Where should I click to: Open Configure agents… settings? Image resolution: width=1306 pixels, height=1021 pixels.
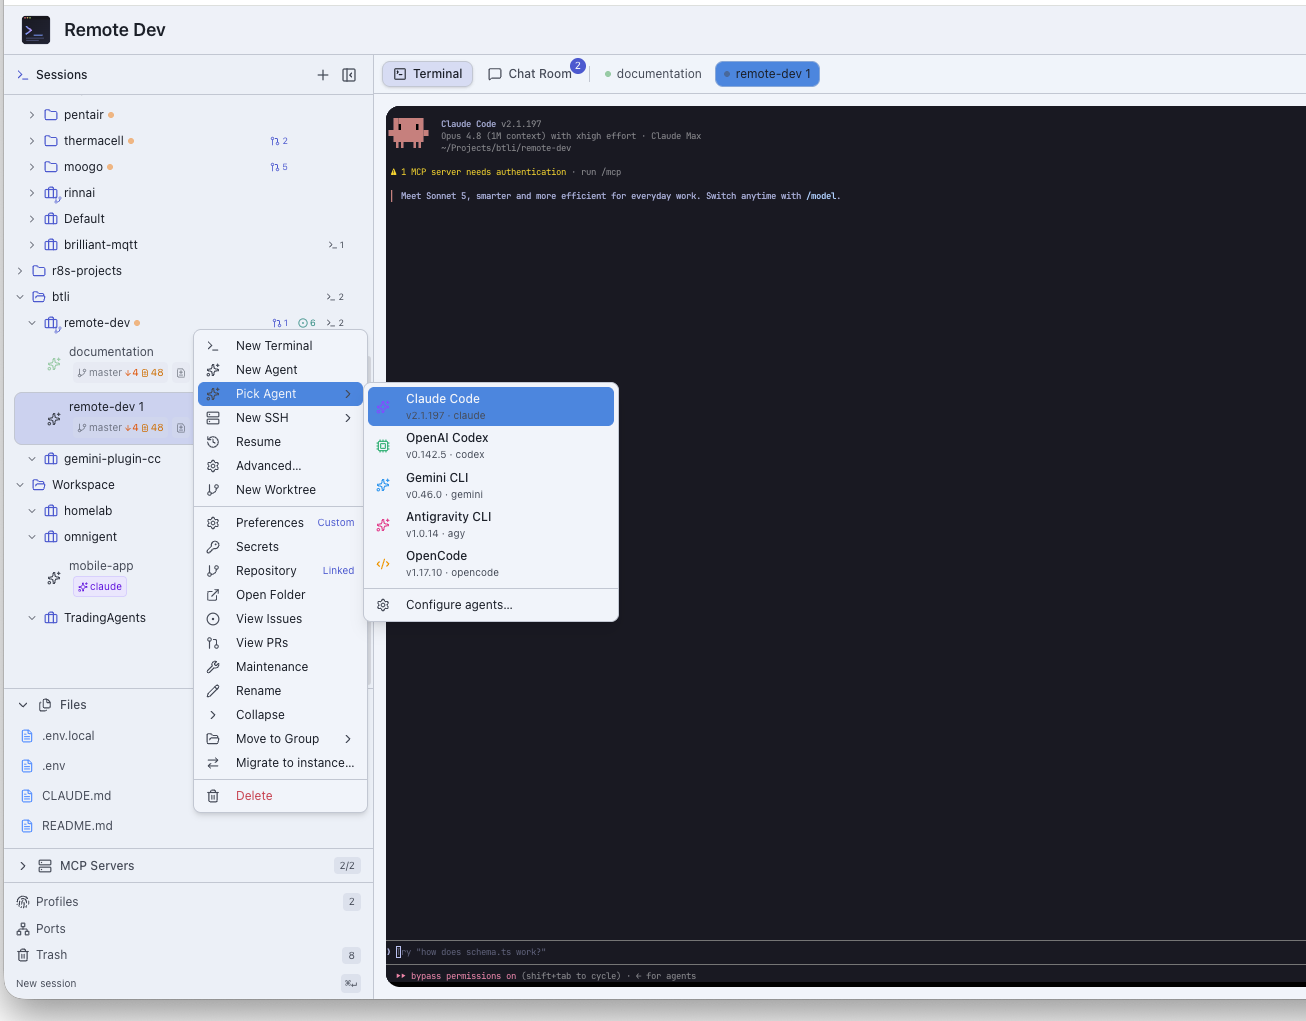491,605
